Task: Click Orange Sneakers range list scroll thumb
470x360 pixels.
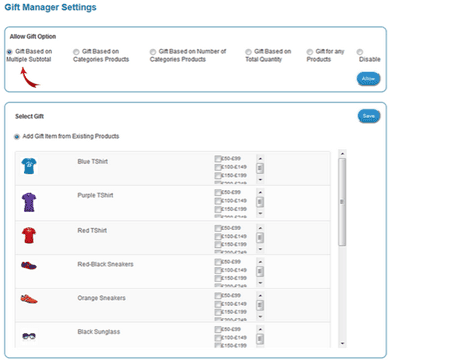Action: pyautogui.click(x=260, y=305)
